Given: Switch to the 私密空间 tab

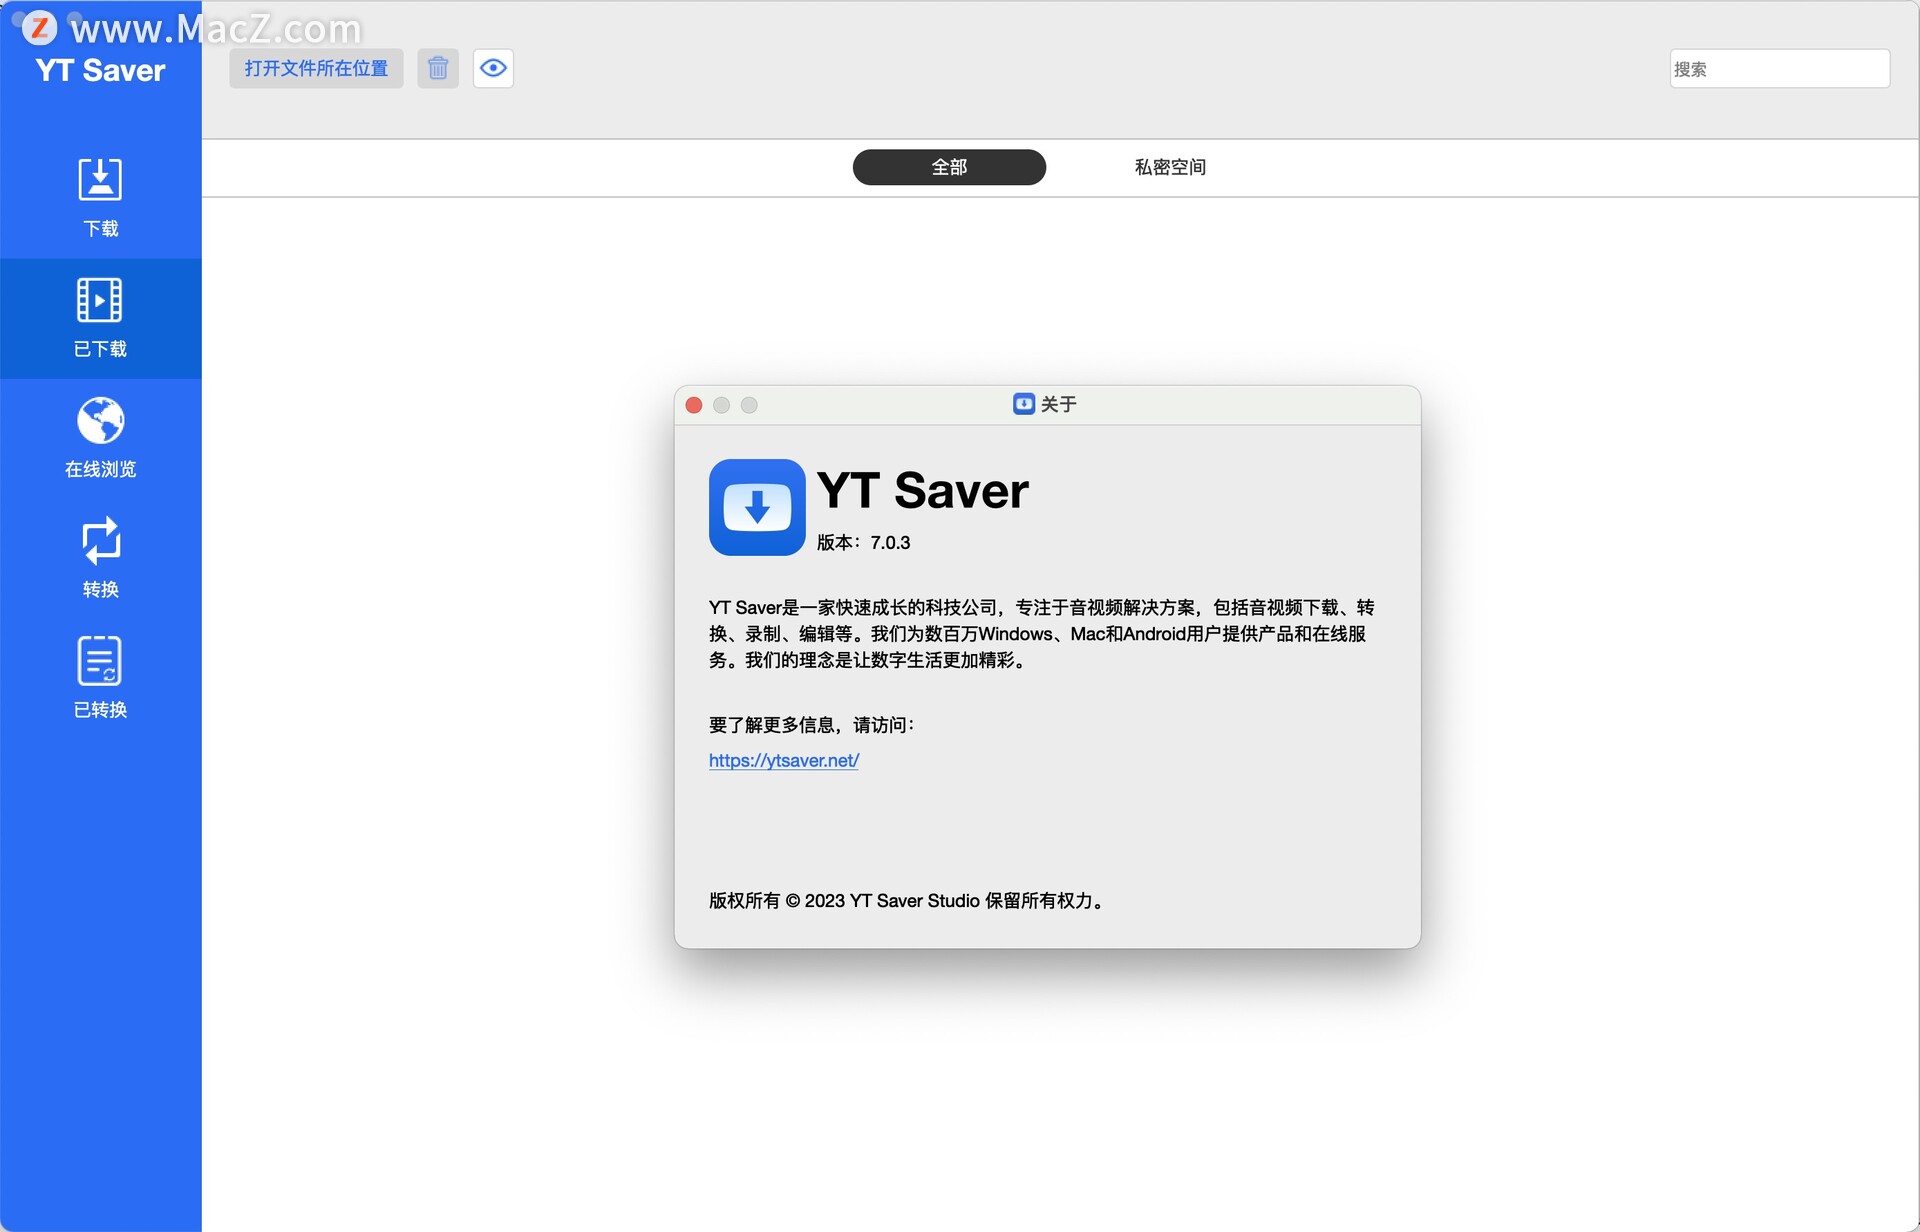Looking at the screenshot, I should [1170, 167].
